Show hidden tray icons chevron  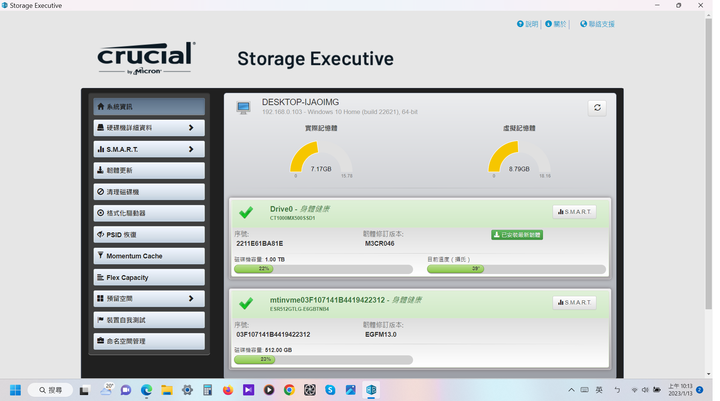click(x=571, y=390)
